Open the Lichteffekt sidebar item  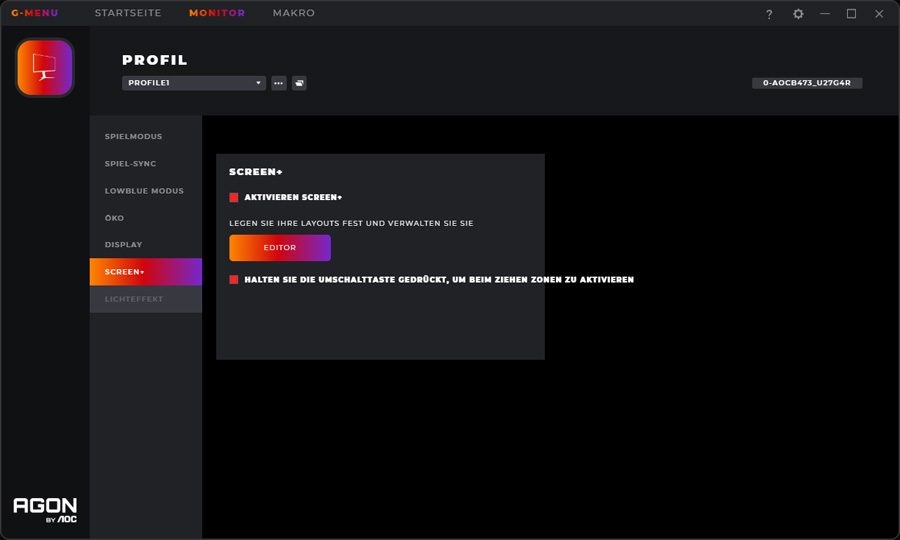pos(134,299)
